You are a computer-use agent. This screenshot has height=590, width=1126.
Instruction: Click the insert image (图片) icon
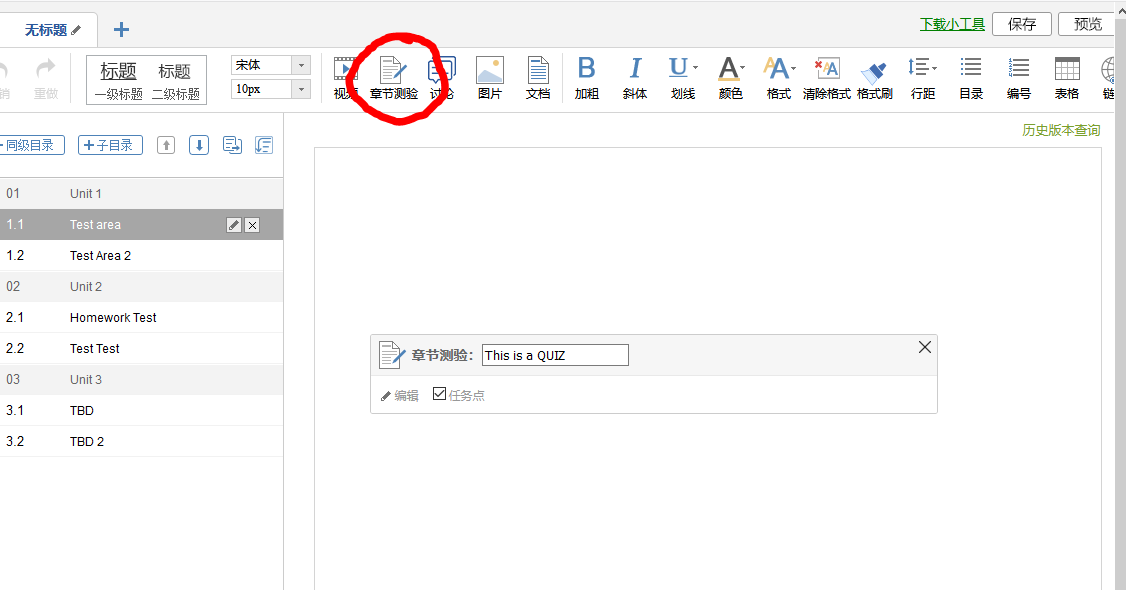tap(489, 78)
